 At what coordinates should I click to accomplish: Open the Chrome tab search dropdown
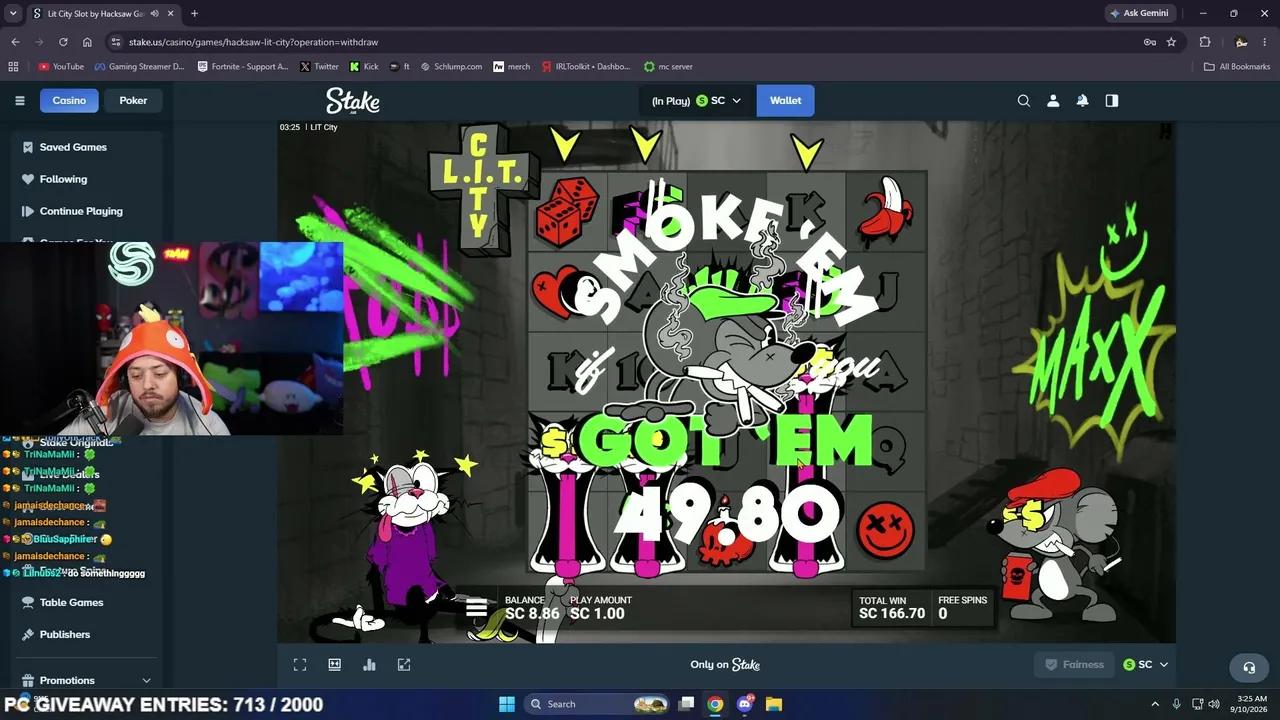(x=13, y=13)
